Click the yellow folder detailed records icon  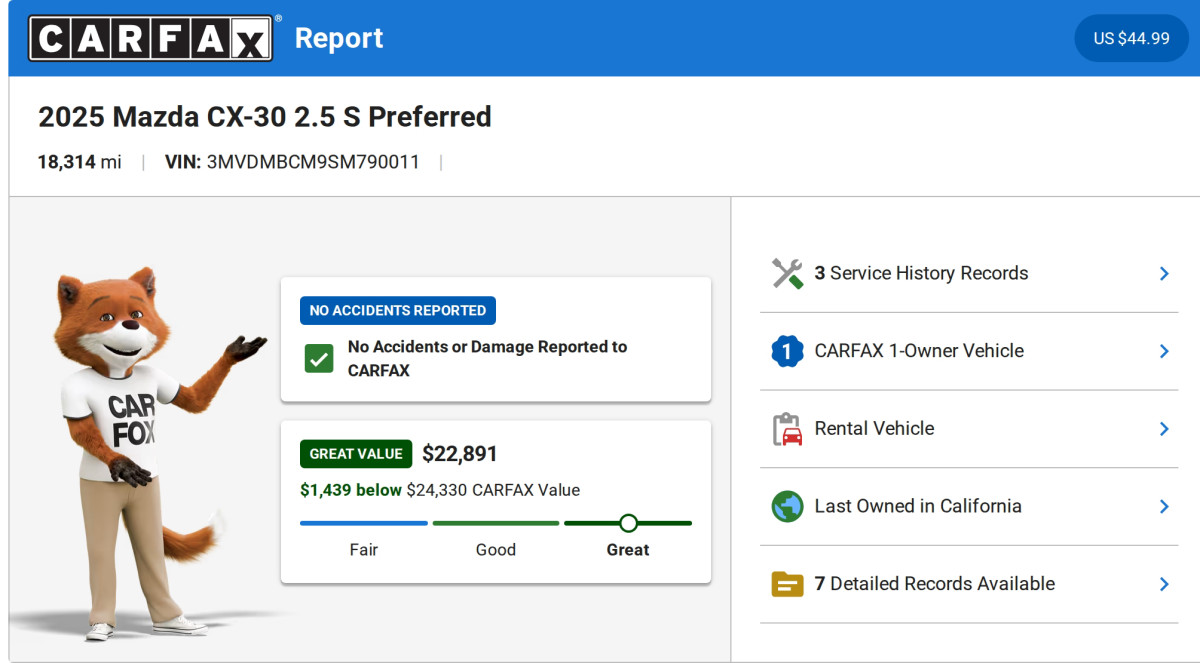[787, 584]
